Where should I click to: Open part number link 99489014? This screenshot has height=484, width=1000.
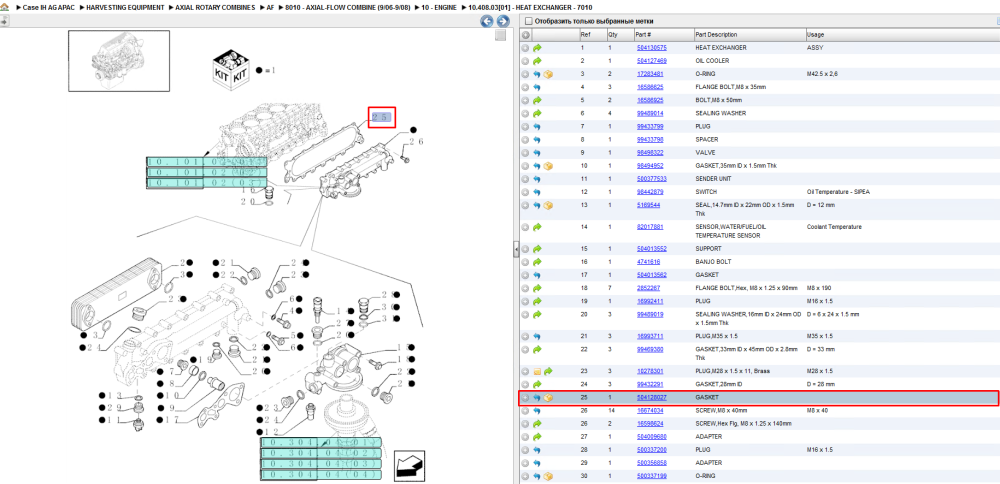[651, 114]
